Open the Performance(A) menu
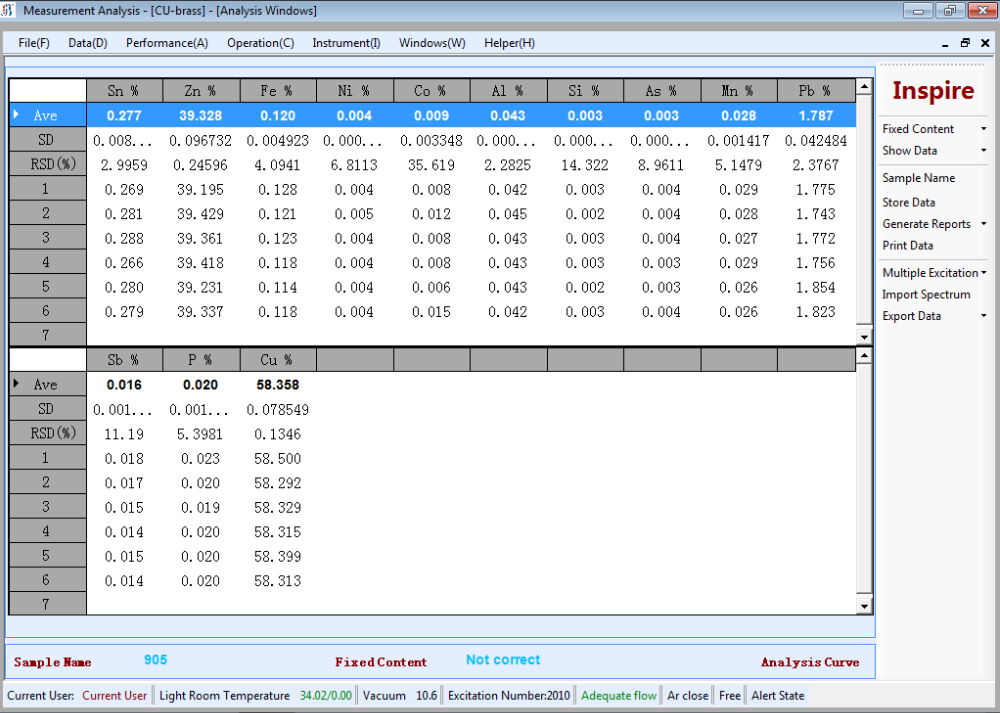Viewport: 1000px width, 713px height. (x=167, y=43)
